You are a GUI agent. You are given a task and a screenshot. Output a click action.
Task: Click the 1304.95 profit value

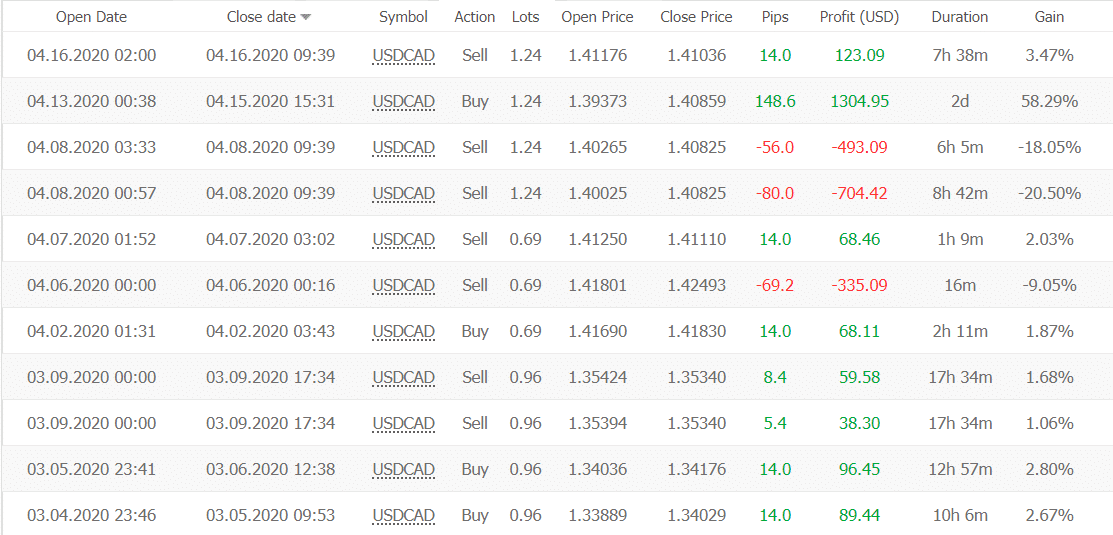coord(860,101)
